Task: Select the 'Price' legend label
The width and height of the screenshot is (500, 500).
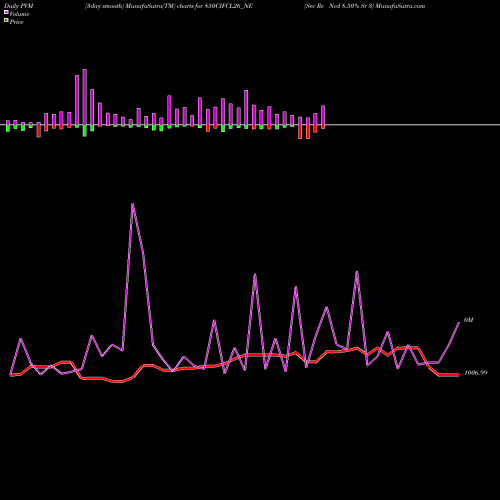Action: pyautogui.click(x=17, y=22)
